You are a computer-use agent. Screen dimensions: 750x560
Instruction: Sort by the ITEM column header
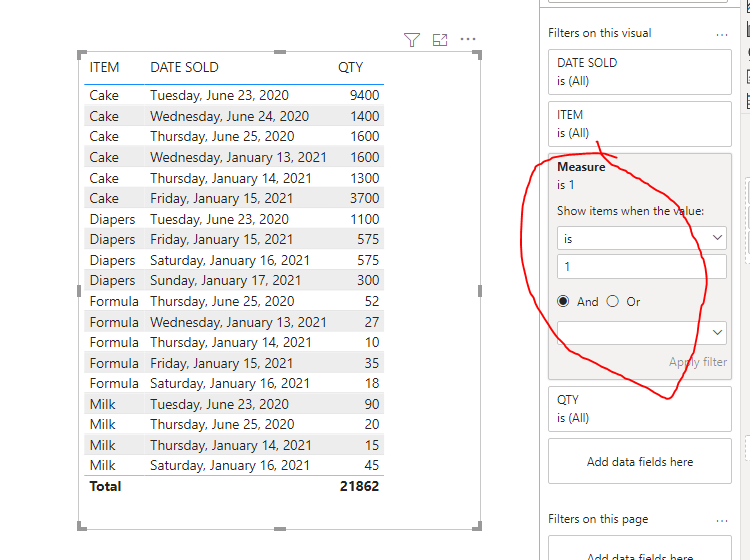point(104,67)
